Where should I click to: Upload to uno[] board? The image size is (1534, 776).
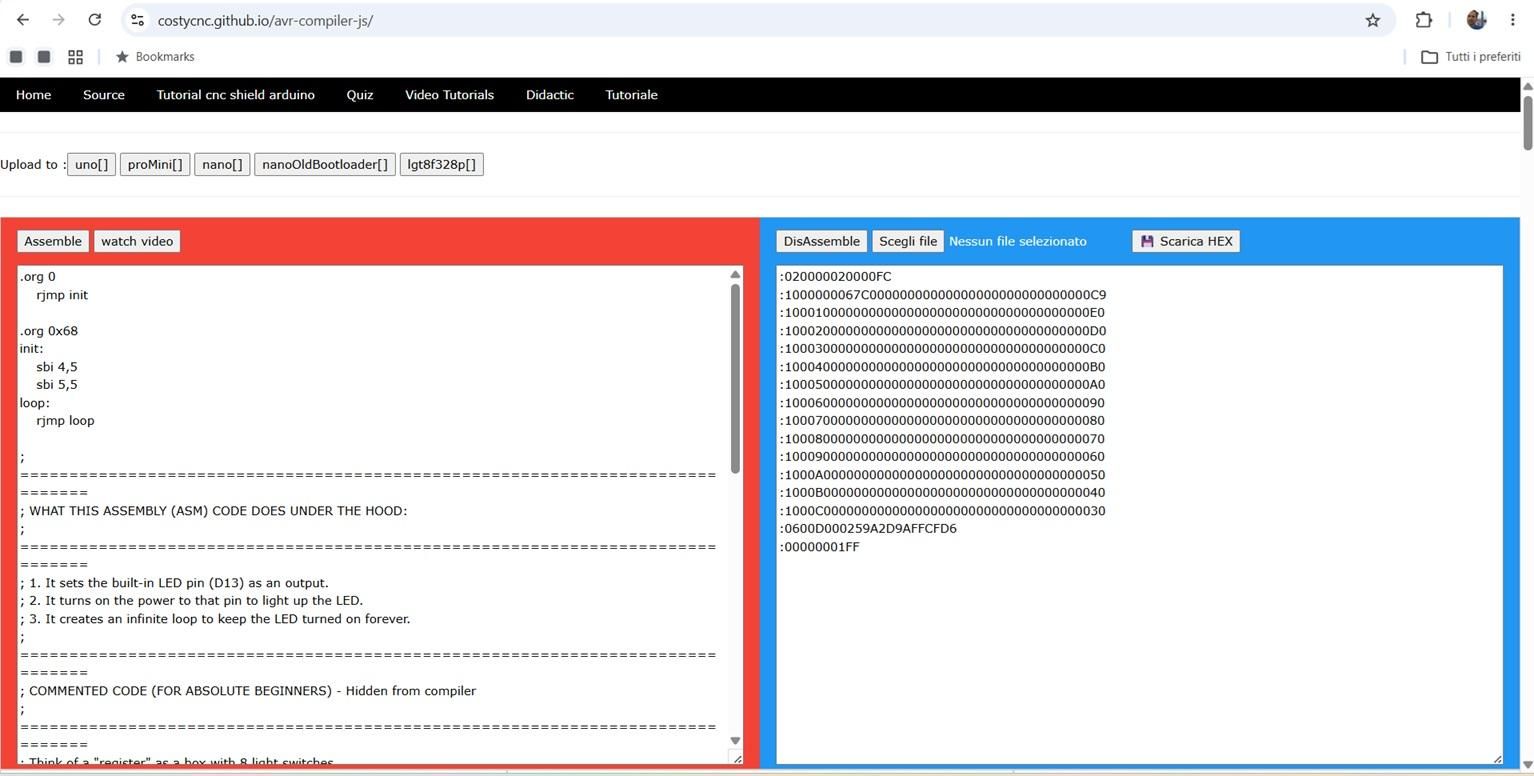click(x=91, y=164)
